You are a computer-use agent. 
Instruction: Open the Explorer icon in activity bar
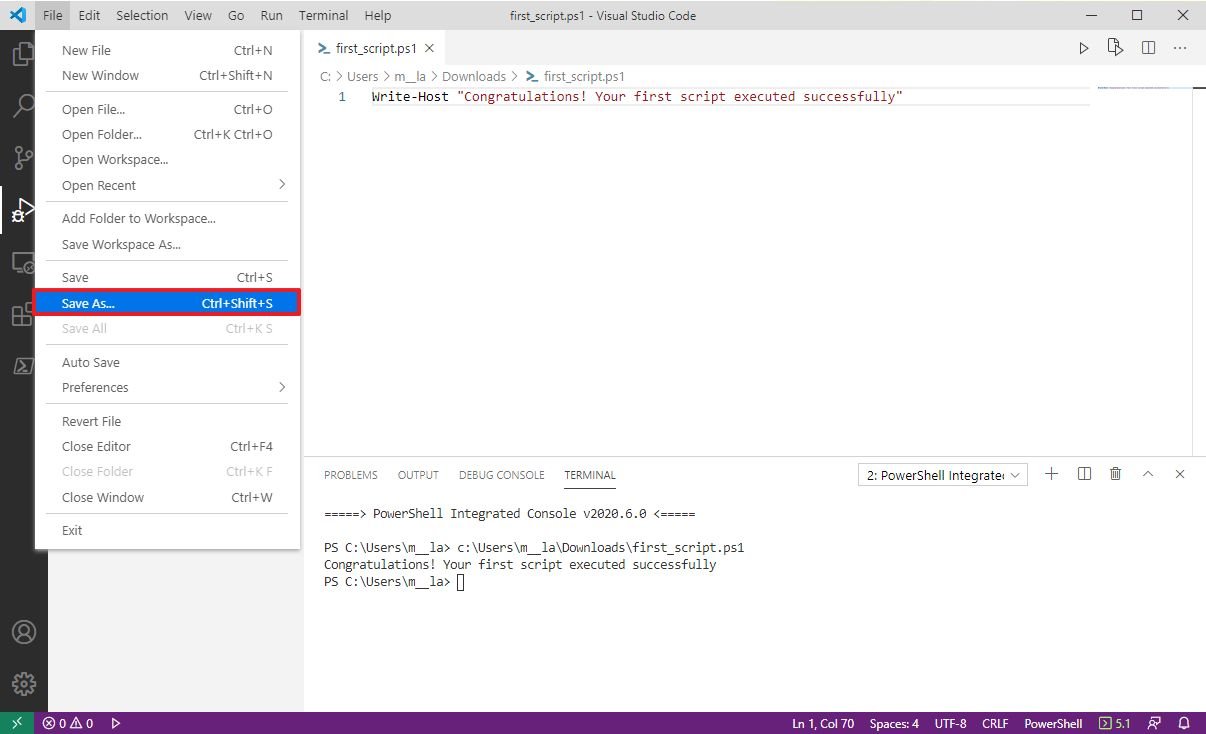(23, 54)
